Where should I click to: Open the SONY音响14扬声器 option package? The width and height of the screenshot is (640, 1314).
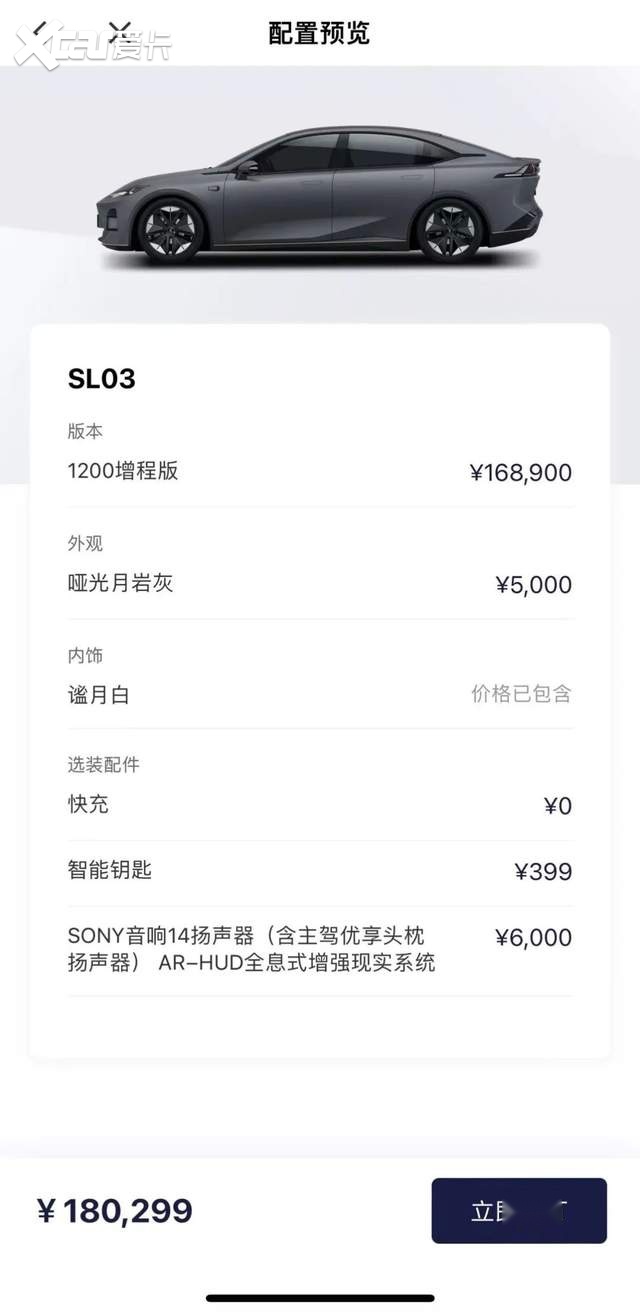[x=250, y=950]
